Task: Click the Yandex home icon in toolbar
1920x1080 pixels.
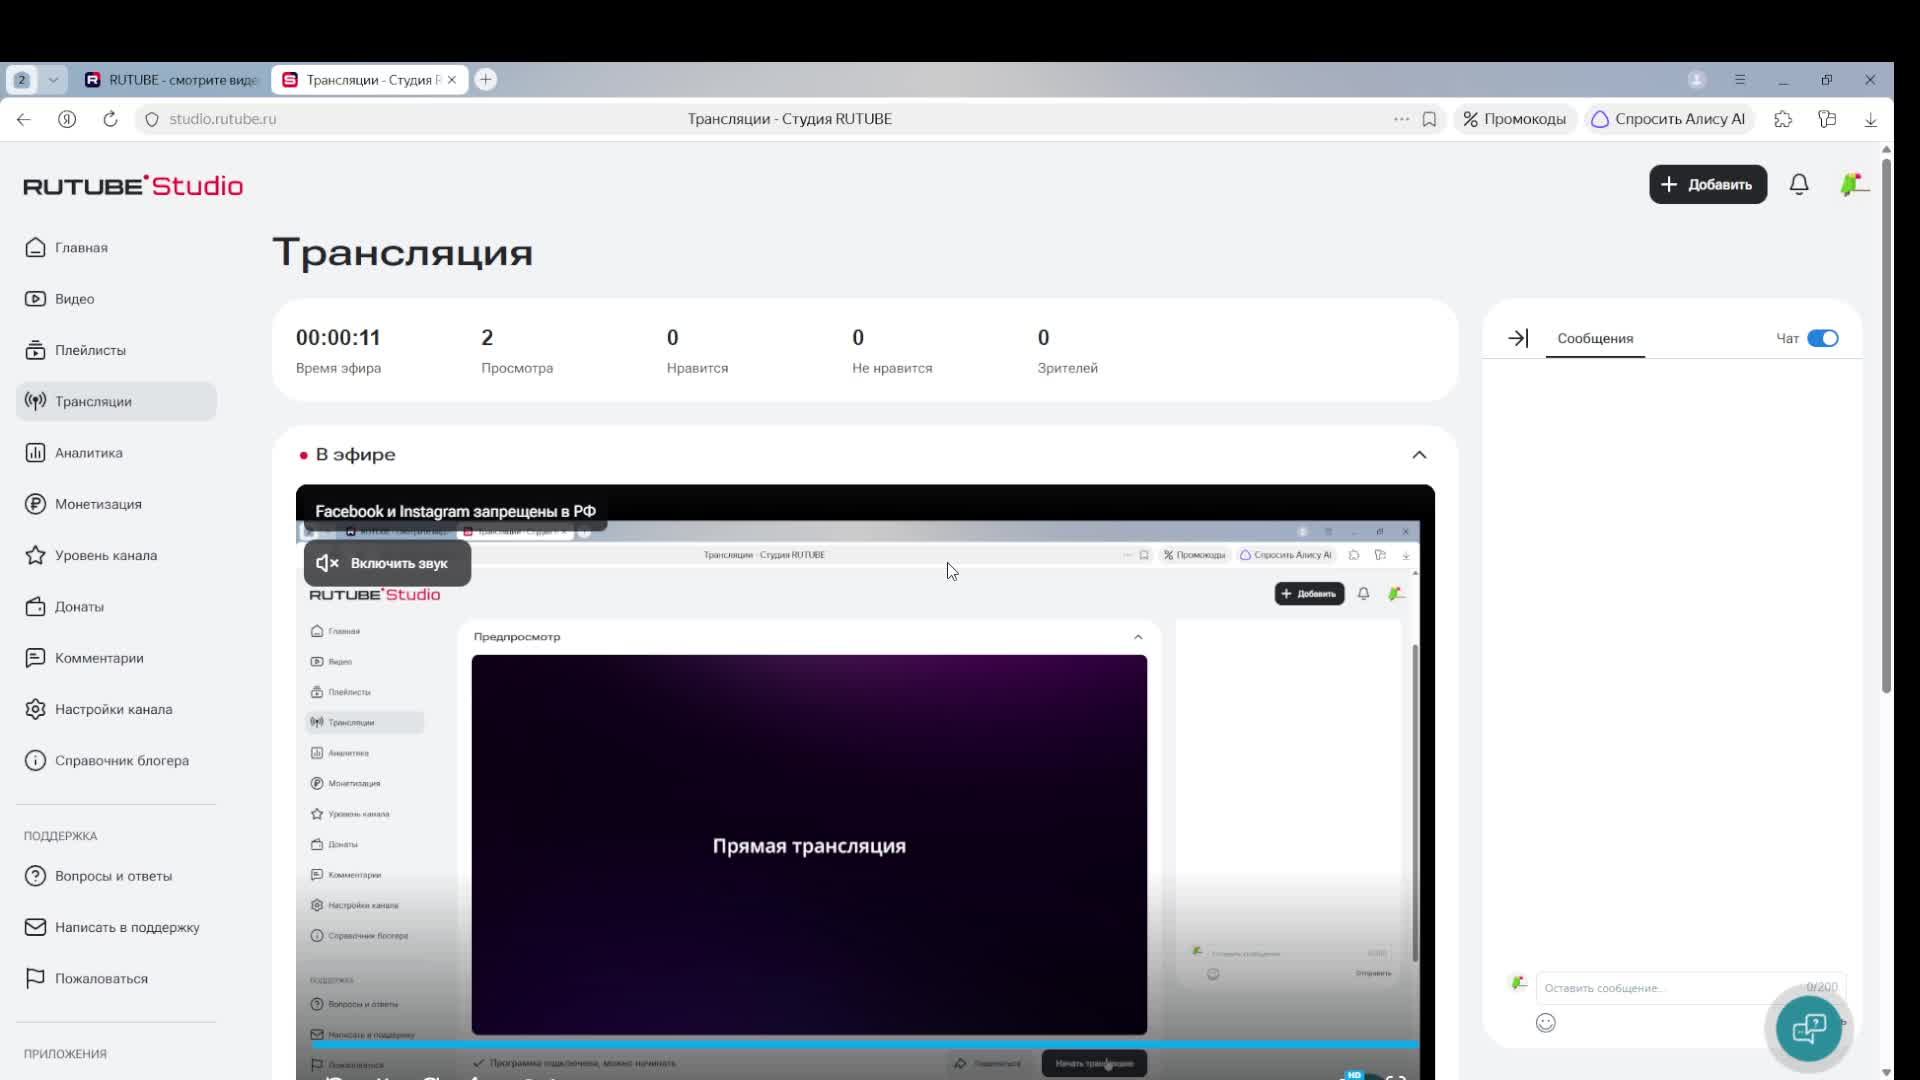Action: click(x=67, y=119)
